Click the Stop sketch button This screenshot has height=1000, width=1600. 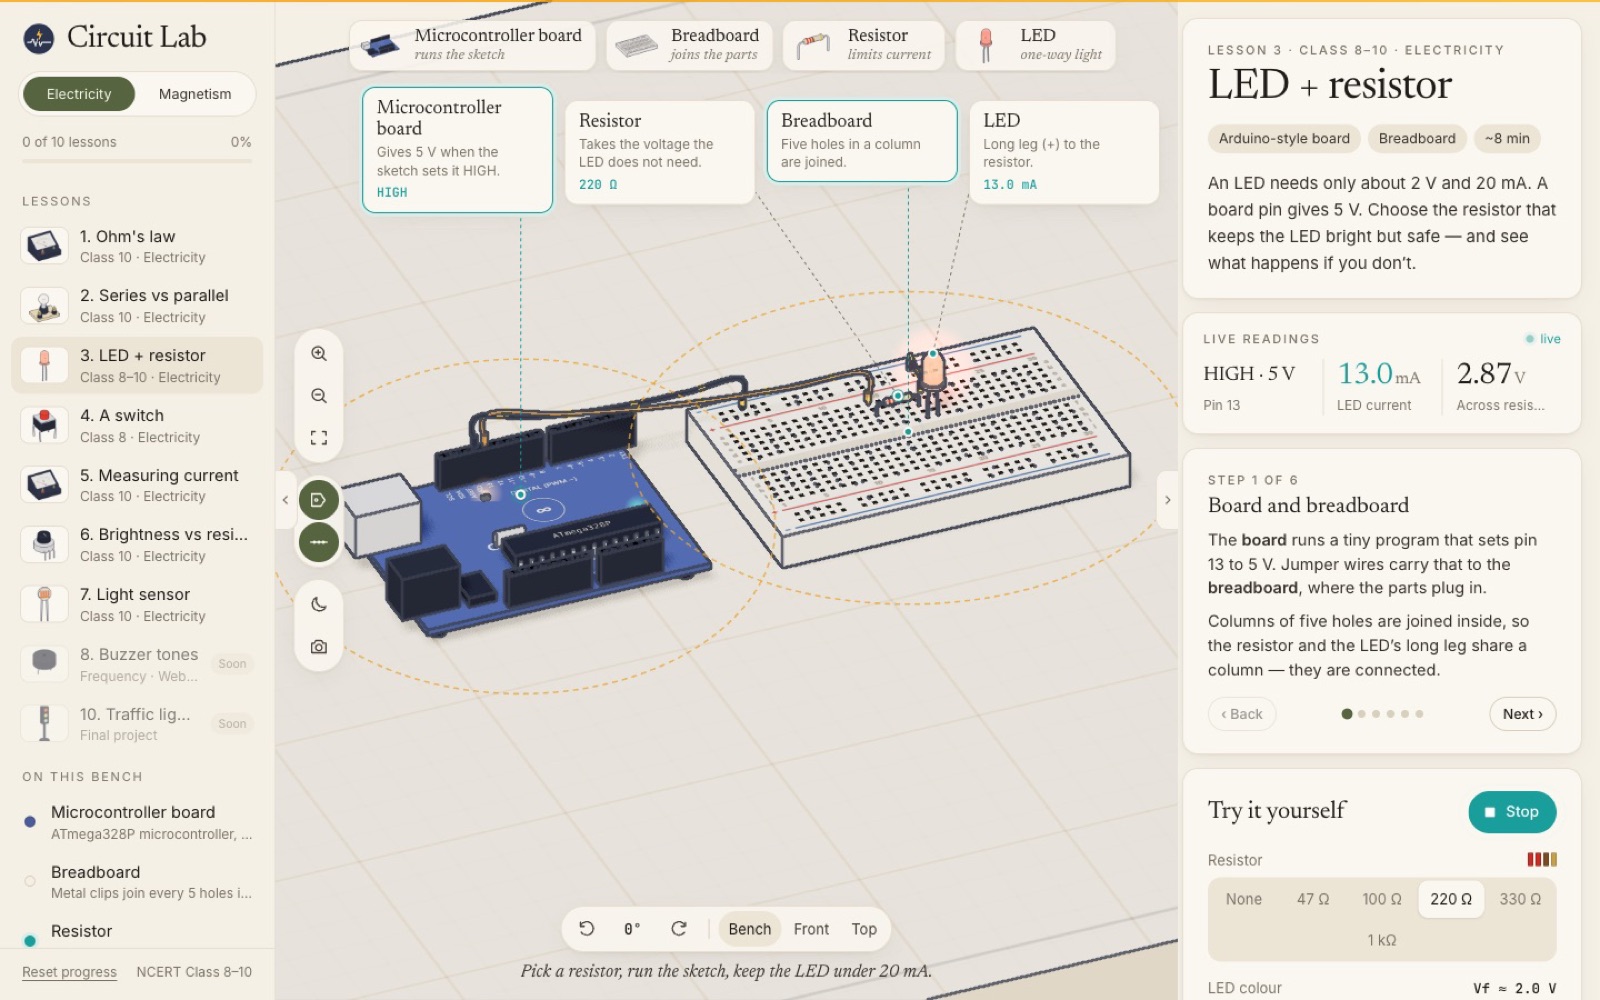1512,812
